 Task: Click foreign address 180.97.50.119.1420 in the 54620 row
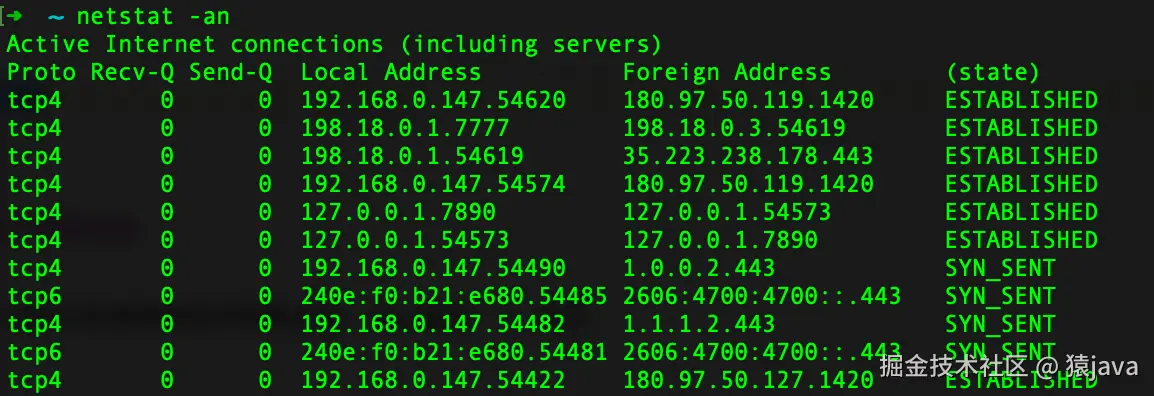click(748, 100)
